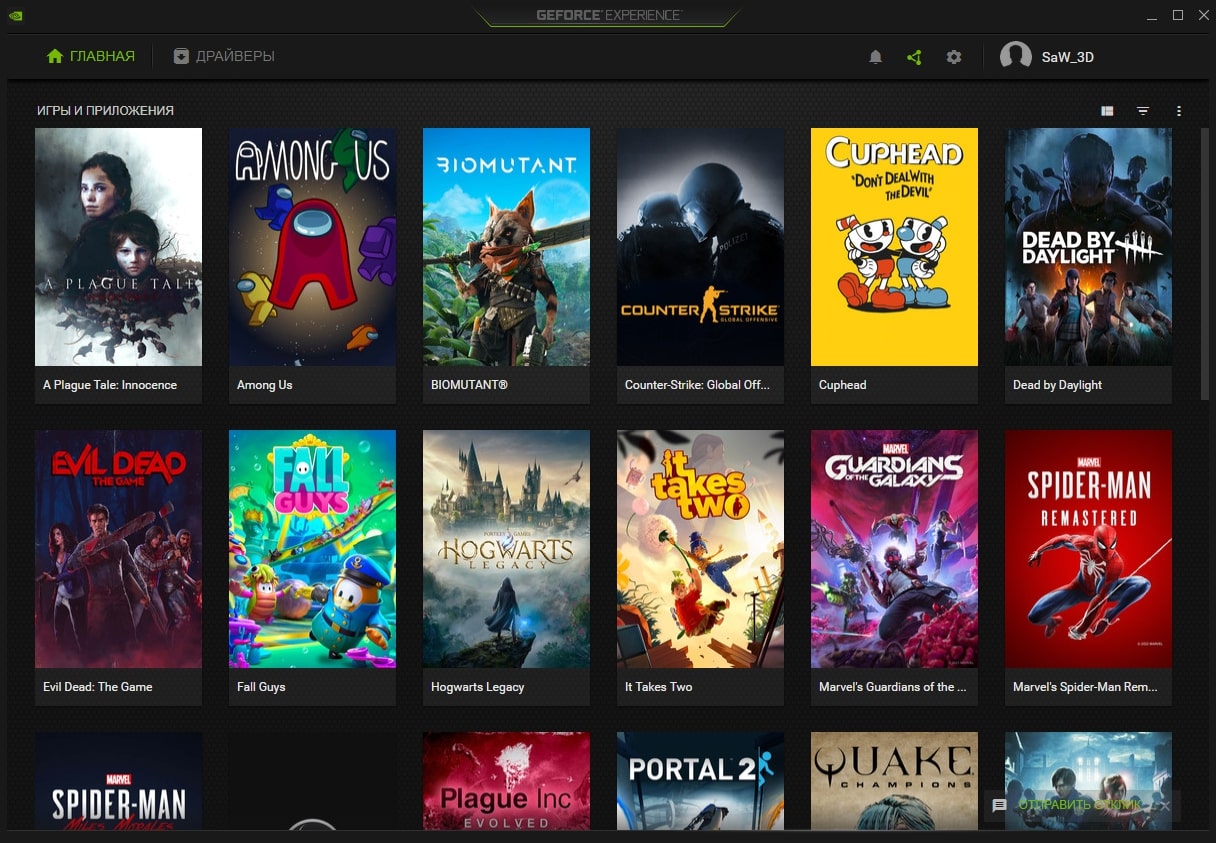Select the Quake Champions cover
The image size is (1216, 843).
pyautogui.click(x=894, y=781)
